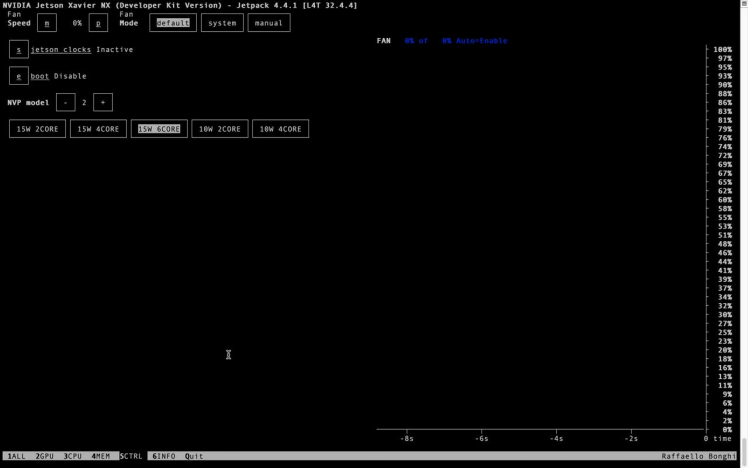
Task: Click the -2s time axis label
Action: coord(631,438)
